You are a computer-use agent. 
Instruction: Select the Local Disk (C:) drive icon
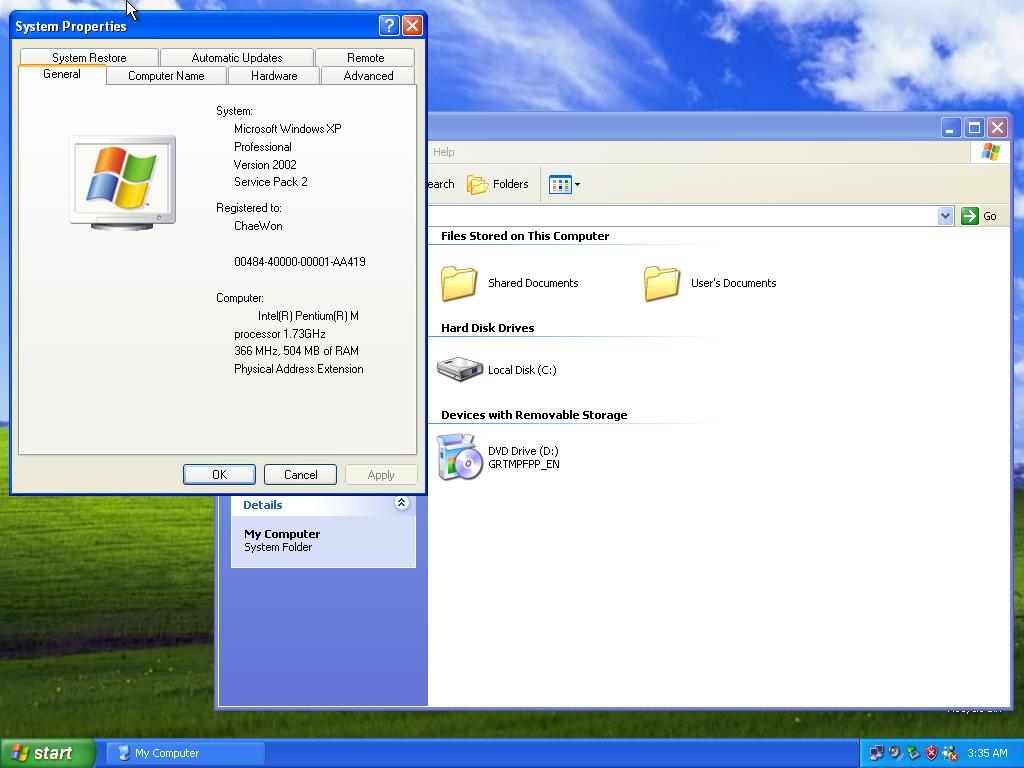pos(460,369)
